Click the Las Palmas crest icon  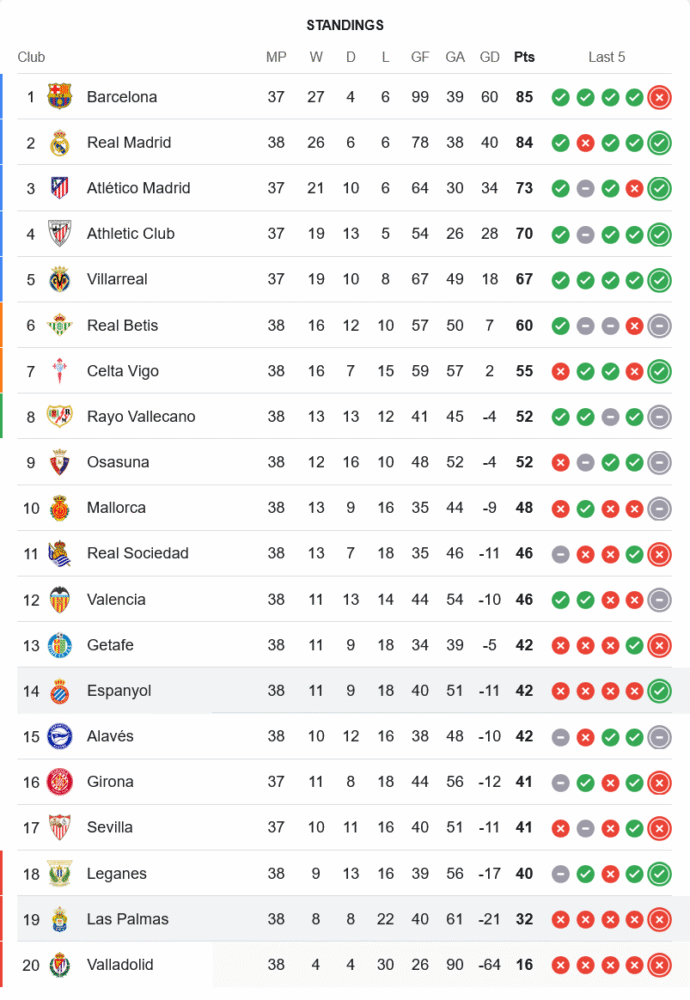(60, 919)
